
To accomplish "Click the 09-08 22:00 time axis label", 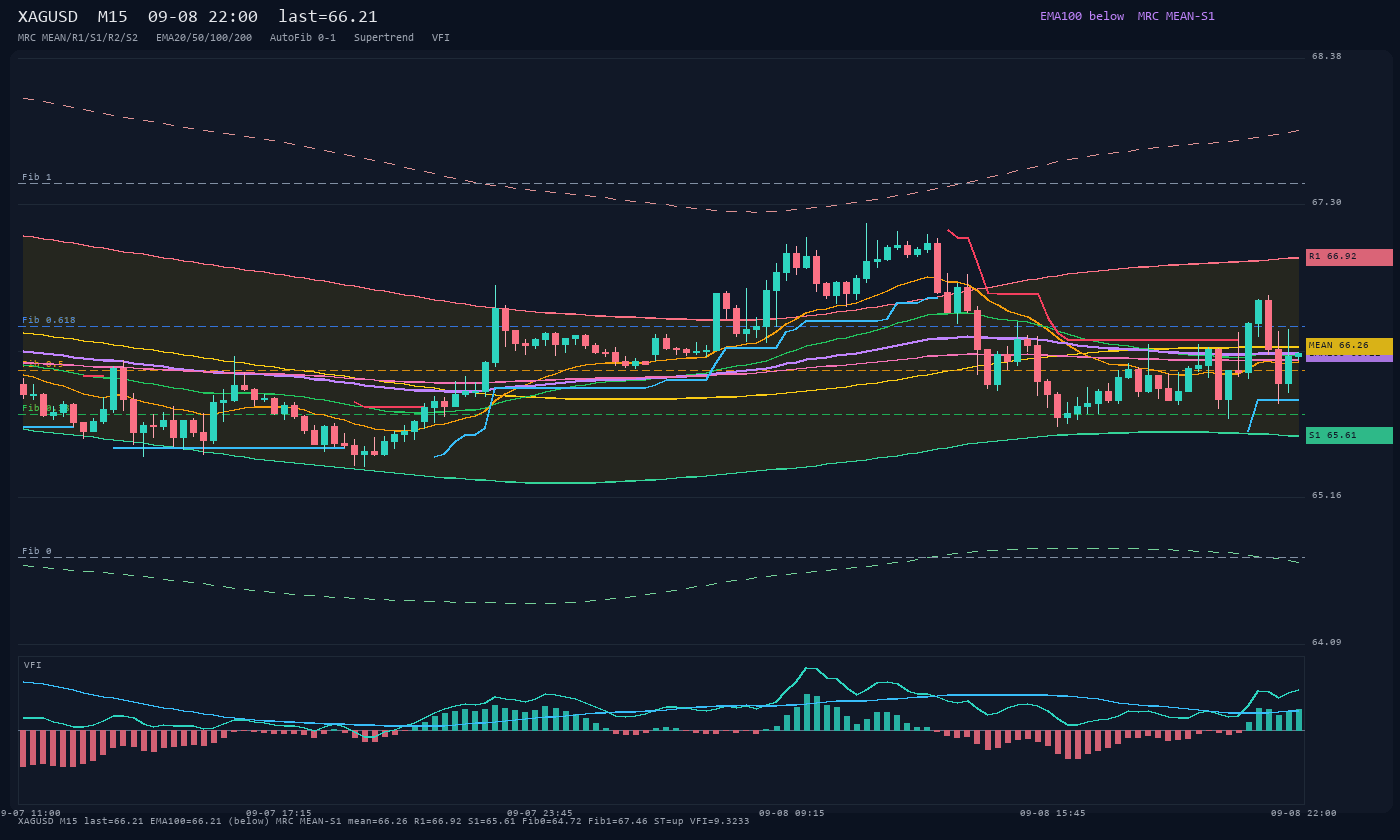I will coord(1303,813).
